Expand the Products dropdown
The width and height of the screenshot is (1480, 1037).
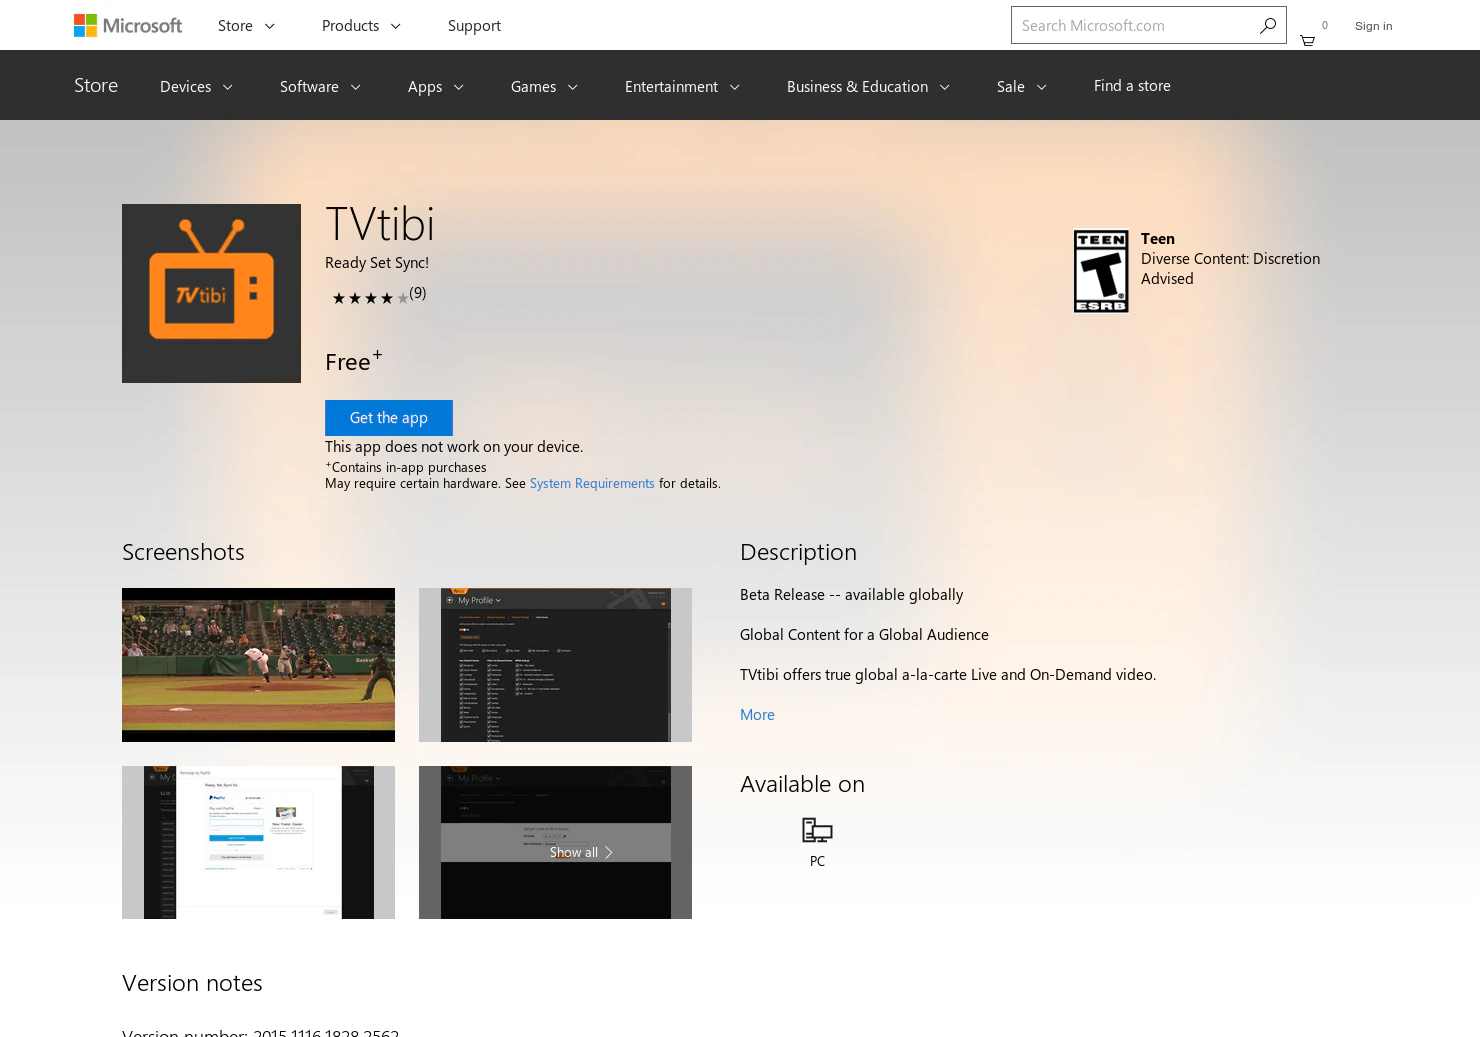361,26
